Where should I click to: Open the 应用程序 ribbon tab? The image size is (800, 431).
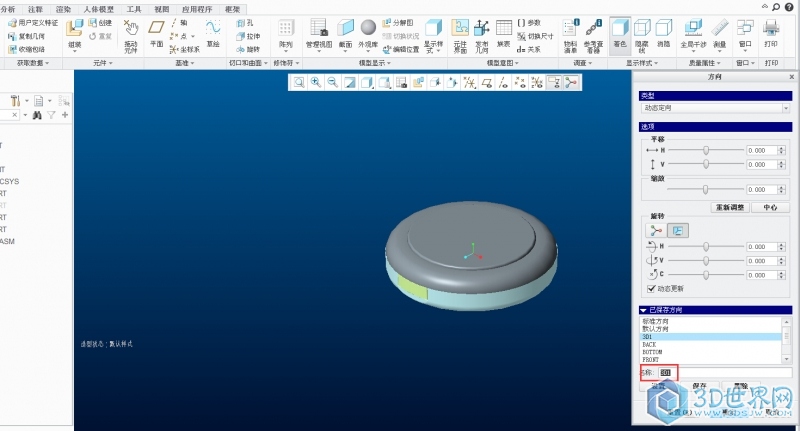196,9
